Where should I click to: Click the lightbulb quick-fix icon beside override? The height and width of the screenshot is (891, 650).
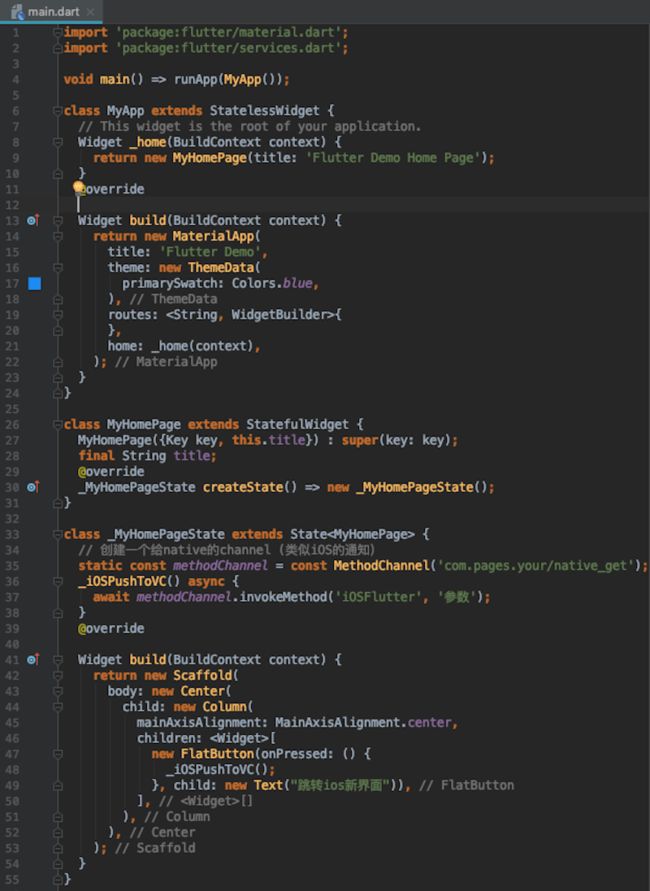point(78,186)
